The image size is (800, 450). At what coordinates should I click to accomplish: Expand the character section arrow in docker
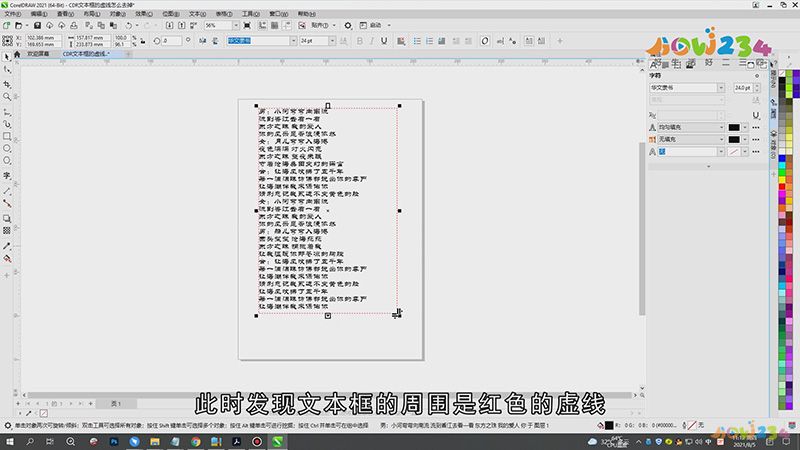tap(708, 166)
